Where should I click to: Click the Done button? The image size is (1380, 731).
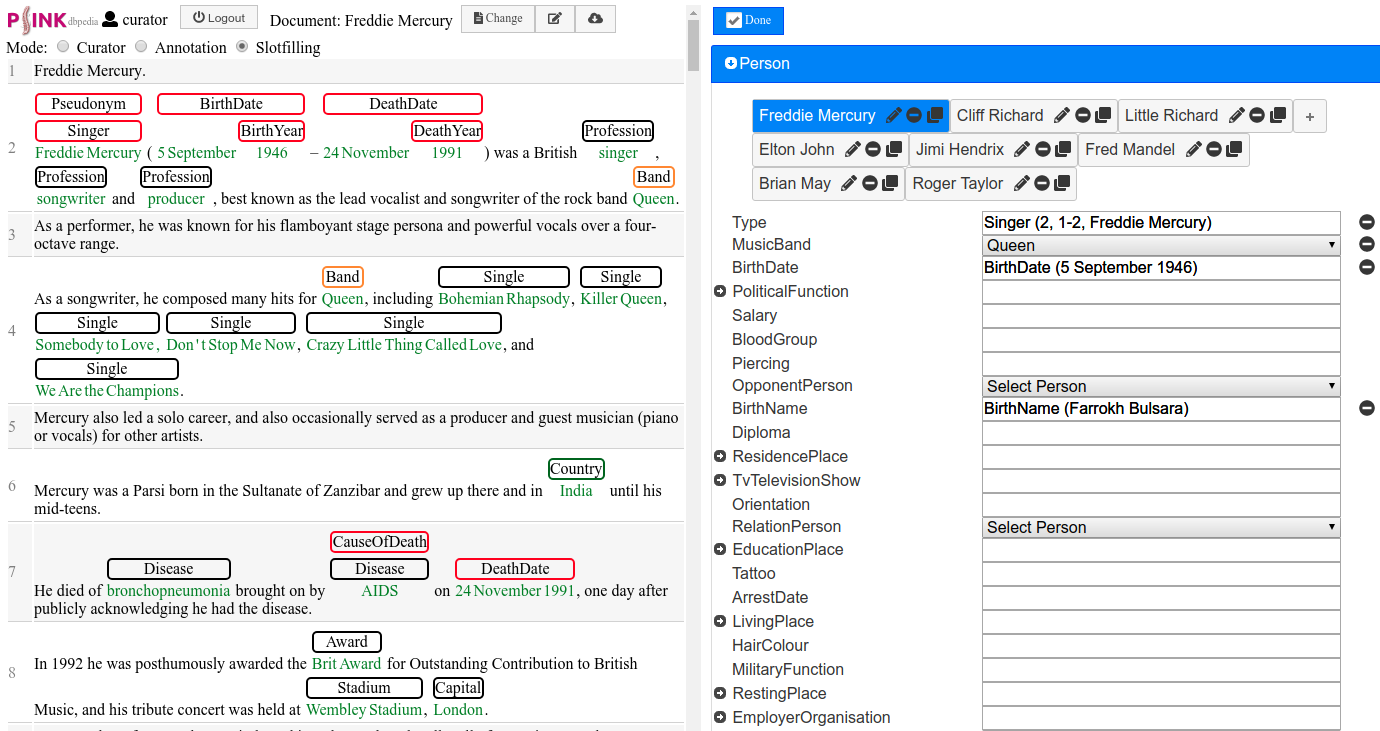(x=748, y=20)
